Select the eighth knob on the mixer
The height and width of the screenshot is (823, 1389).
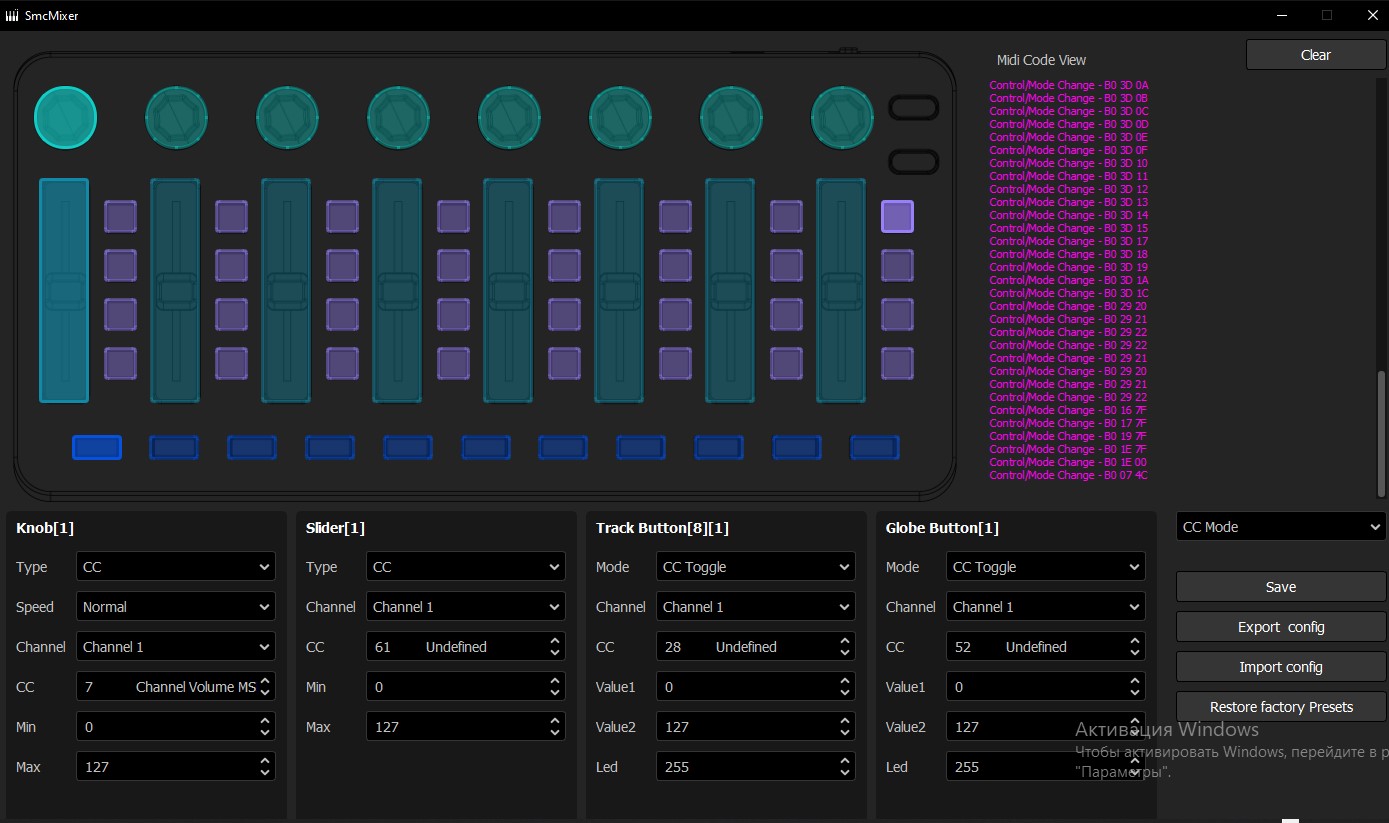pos(842,117)
